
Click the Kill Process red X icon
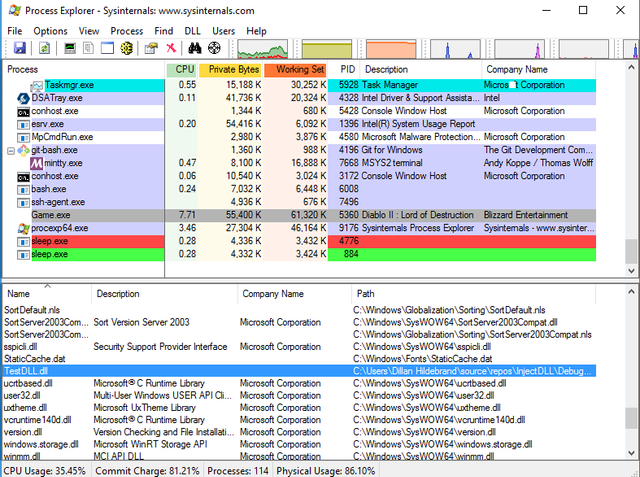(x=171, y=48)
